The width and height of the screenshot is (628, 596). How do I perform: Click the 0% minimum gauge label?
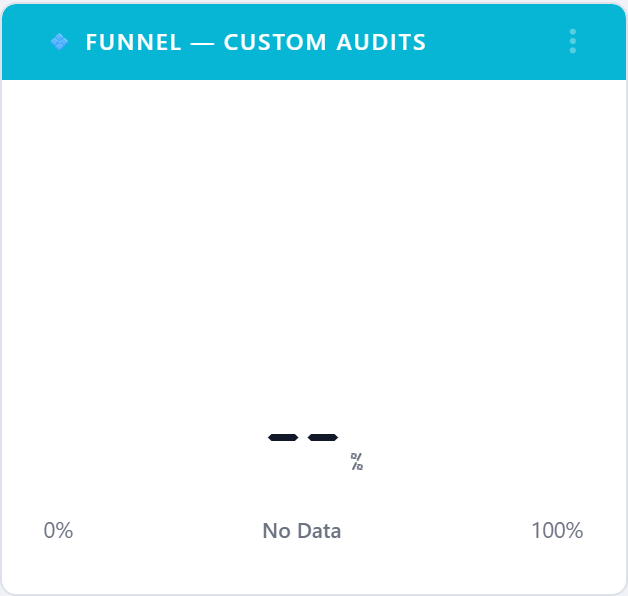[x=58, y=530]
